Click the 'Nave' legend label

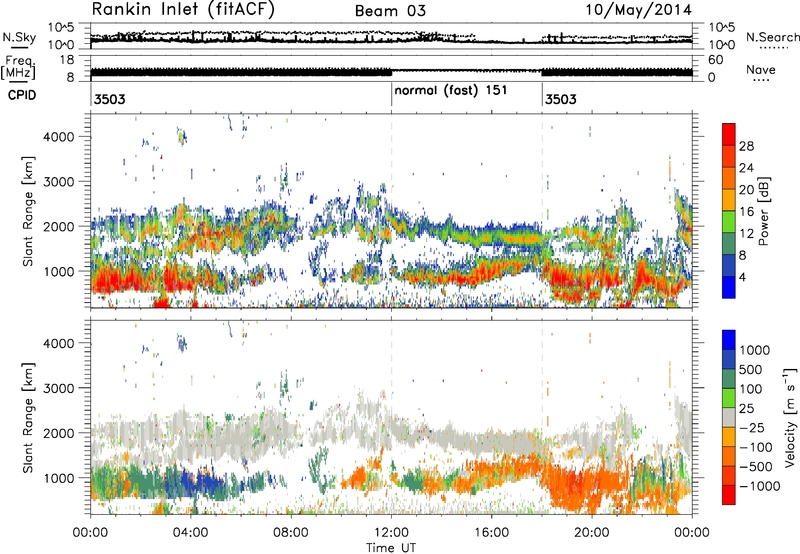[x=761, y=69]
